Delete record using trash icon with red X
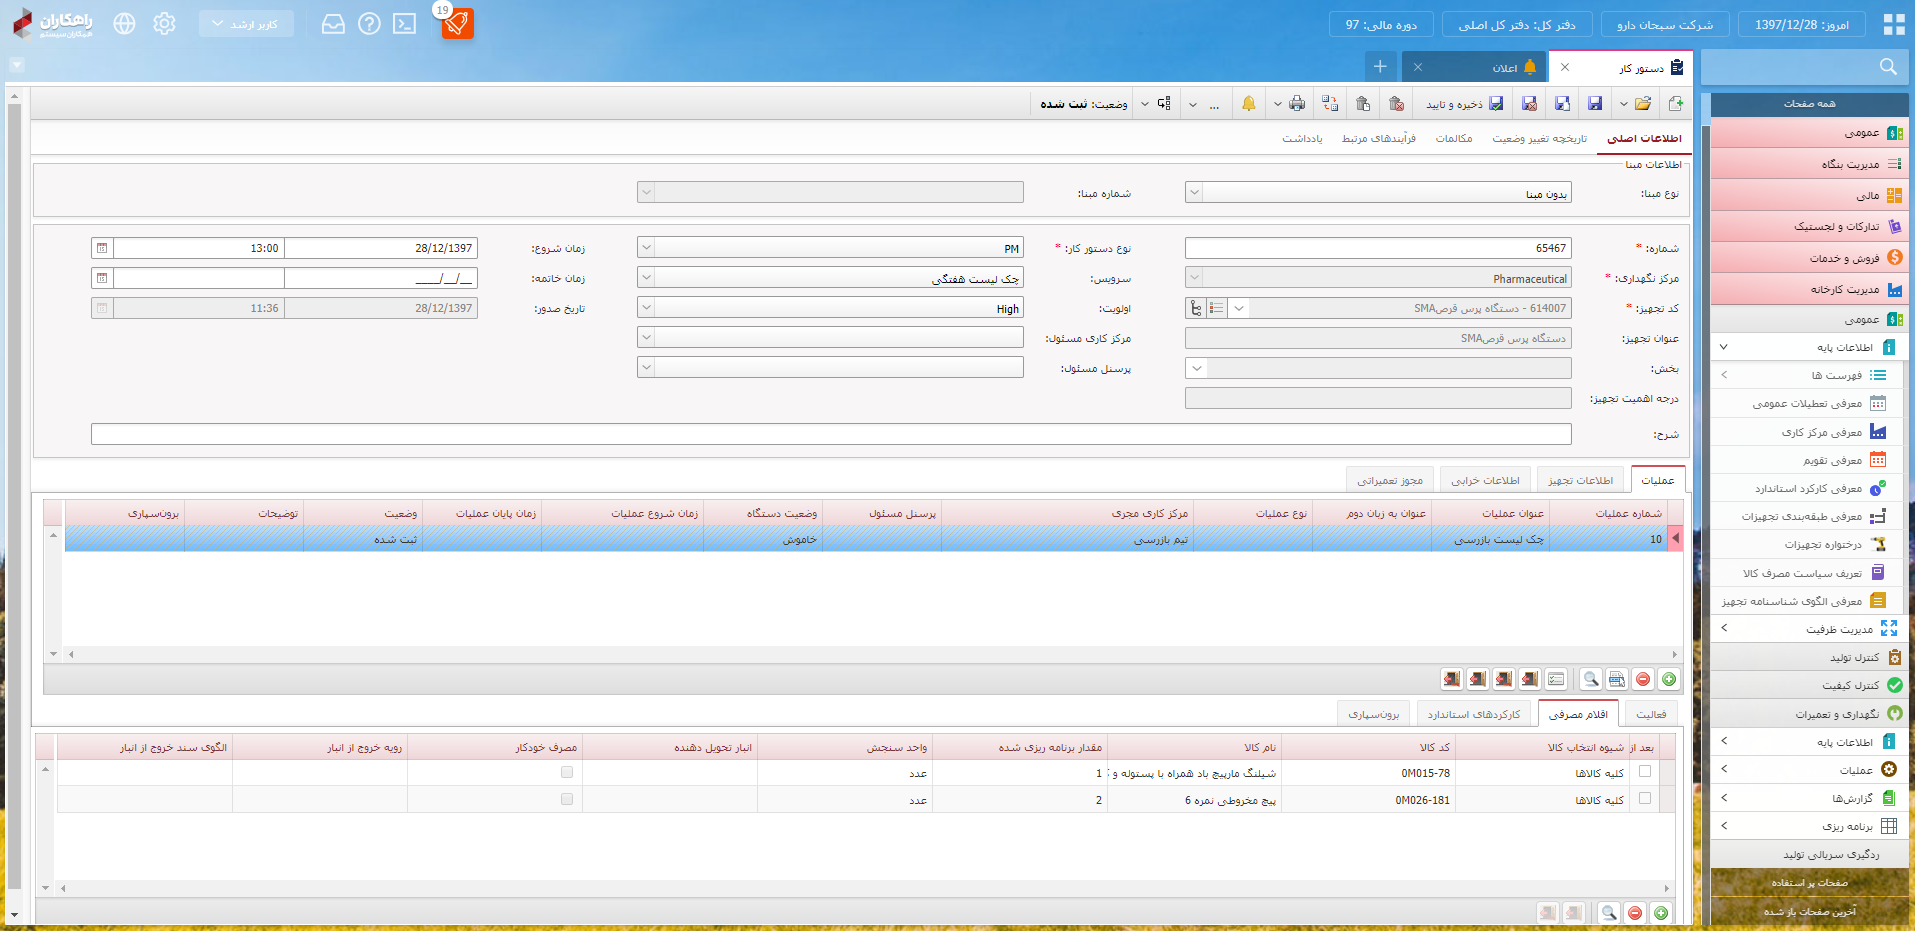Image resolution: width=1915 pixels, height=931 pixels. point(1397,104)
